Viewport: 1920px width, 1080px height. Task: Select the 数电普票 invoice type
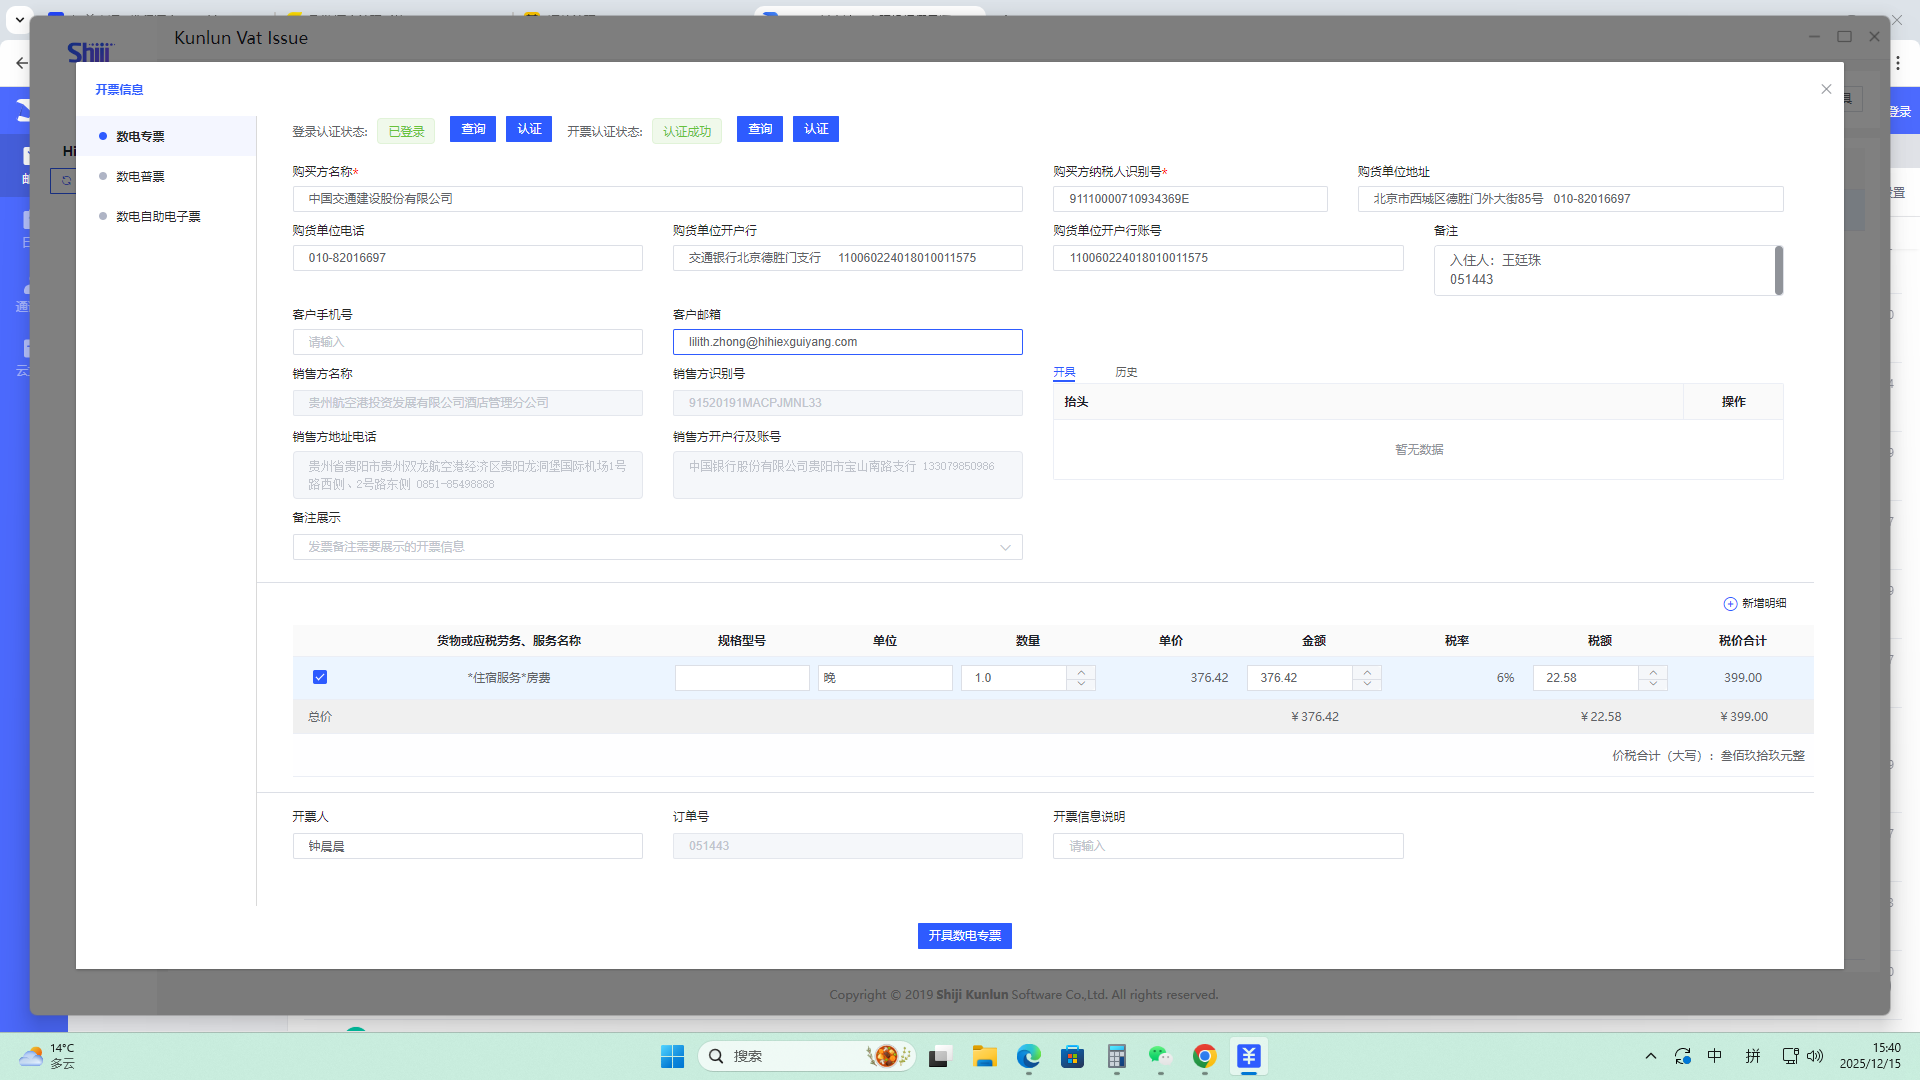140,176
